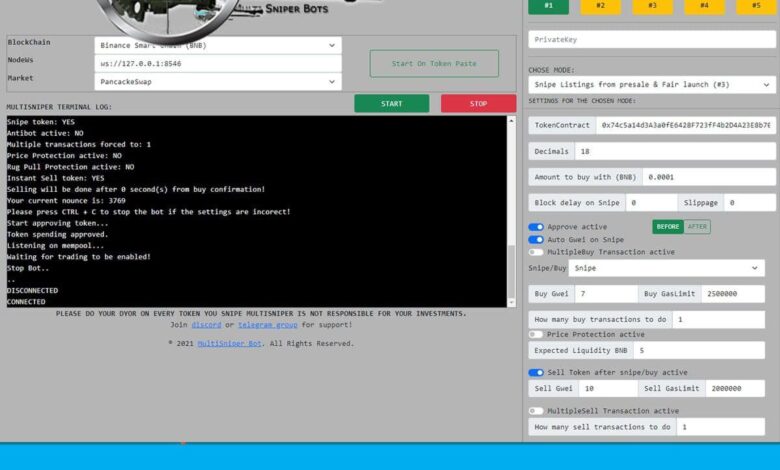Toggle the Approve active switch
The width and height of the screenshot is (780, 470).
(536, 227)
